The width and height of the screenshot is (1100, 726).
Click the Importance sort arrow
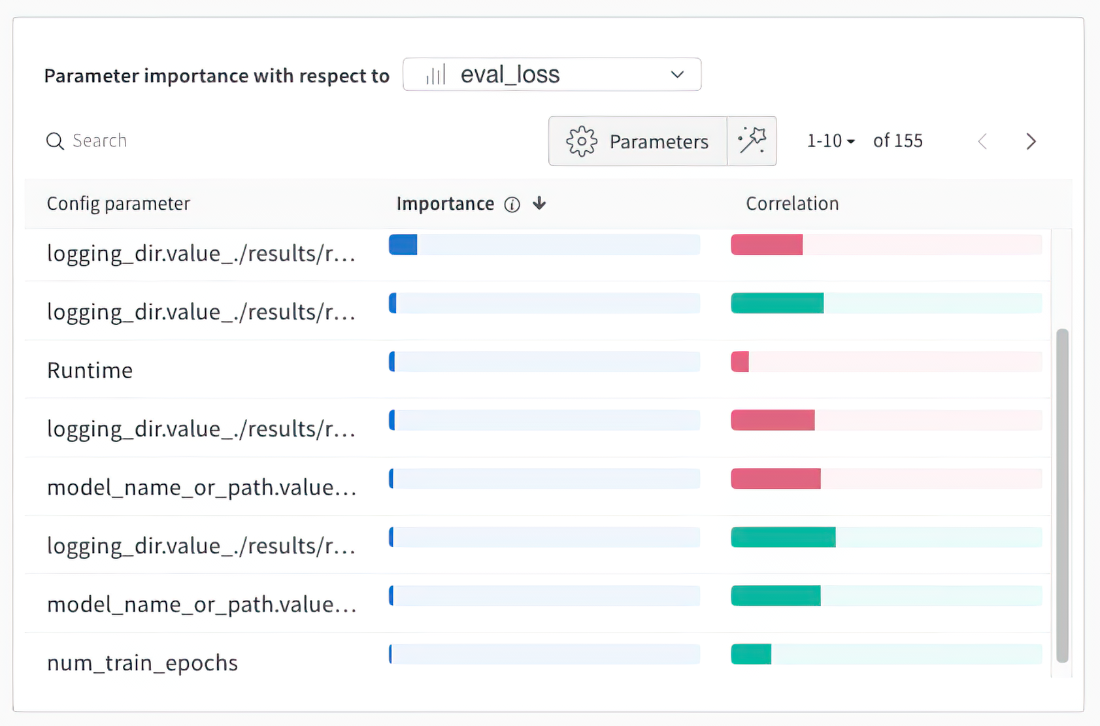click(x=539, y=203)
